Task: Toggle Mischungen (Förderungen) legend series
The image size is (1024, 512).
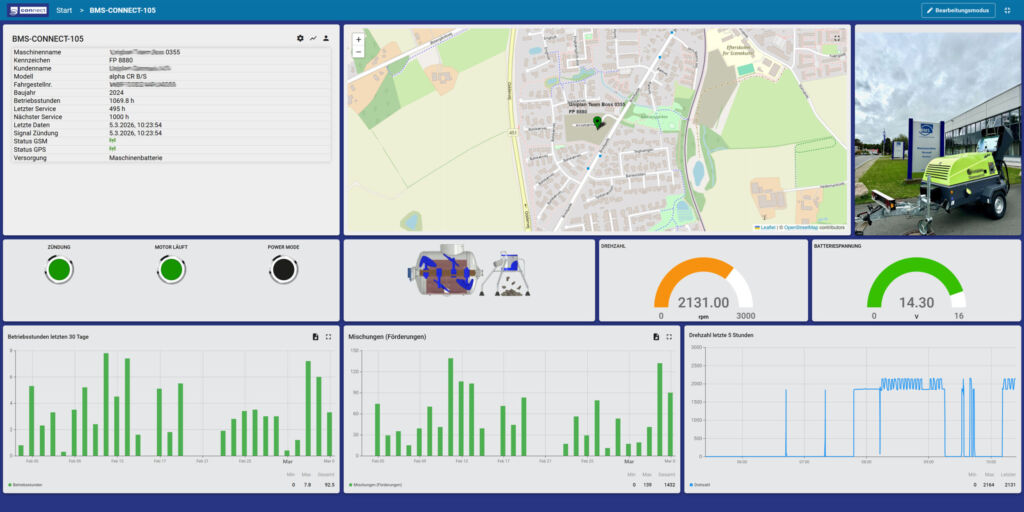Action: tap(376, 485)
